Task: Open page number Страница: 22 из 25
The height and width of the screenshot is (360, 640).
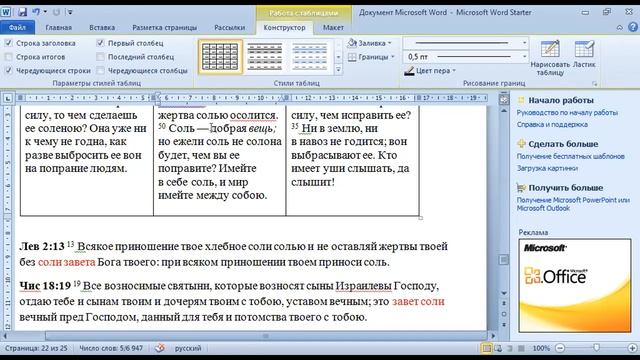Action: (36, 348)
